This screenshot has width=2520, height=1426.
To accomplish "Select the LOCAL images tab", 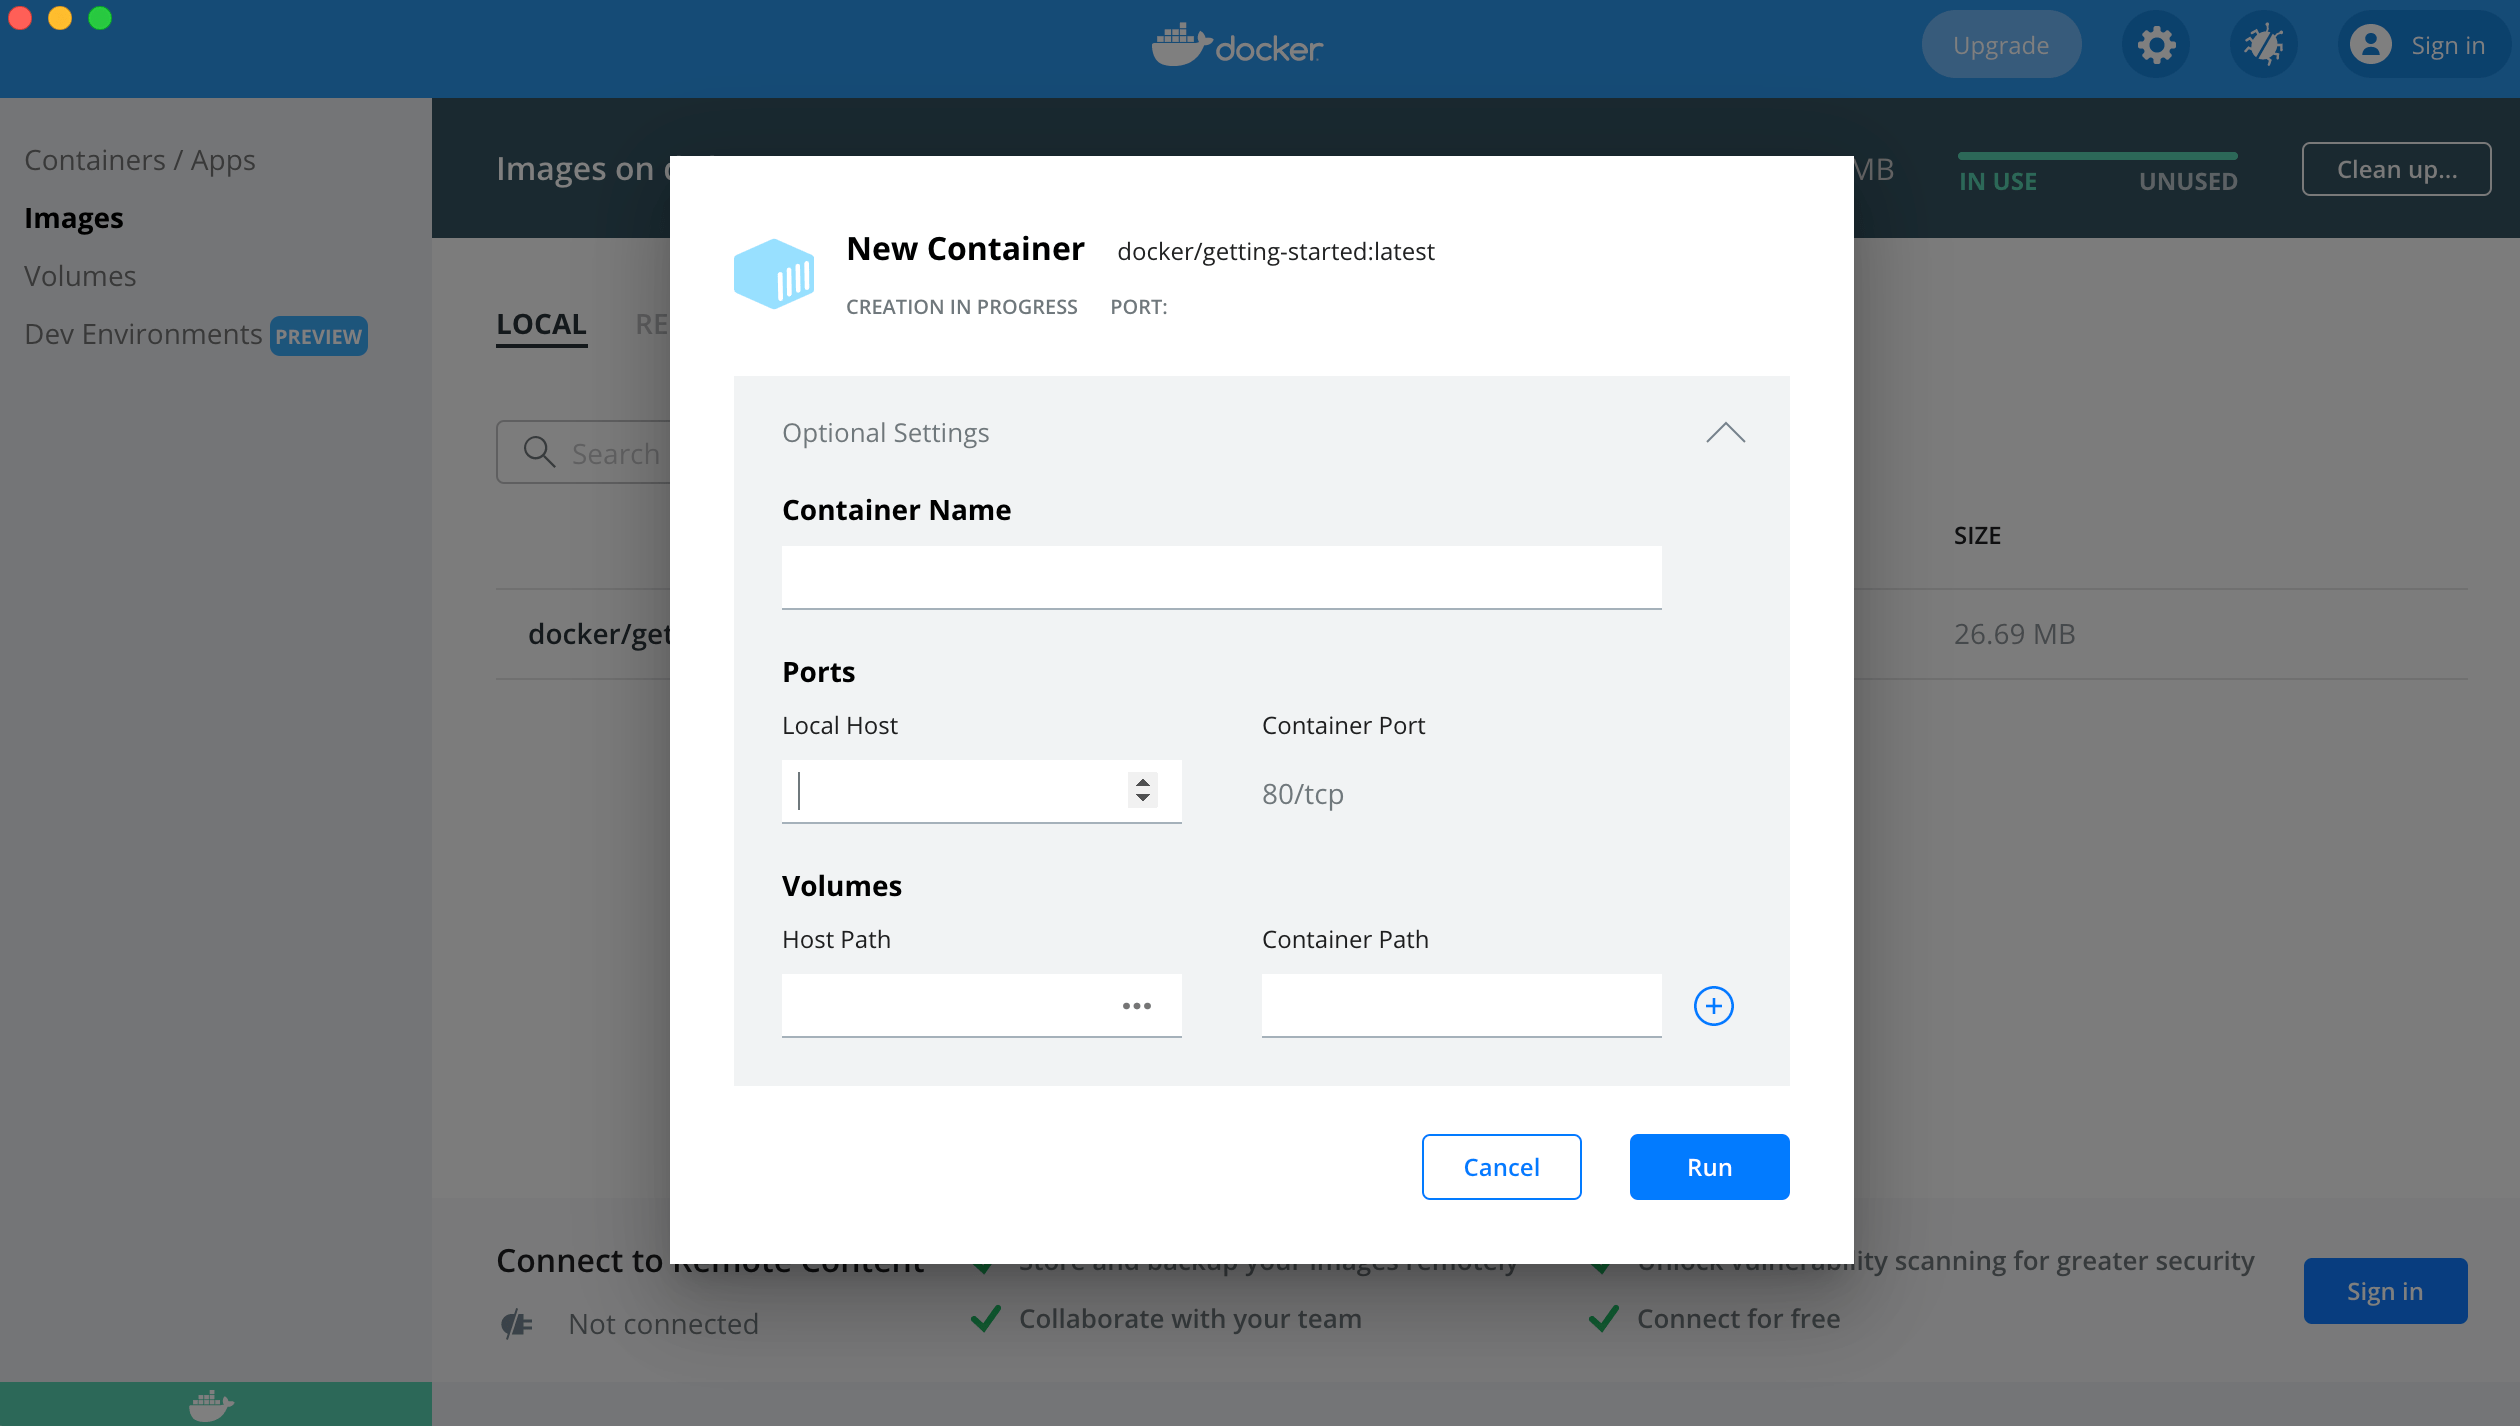I will pyautogui.click(x=541, y=324).
